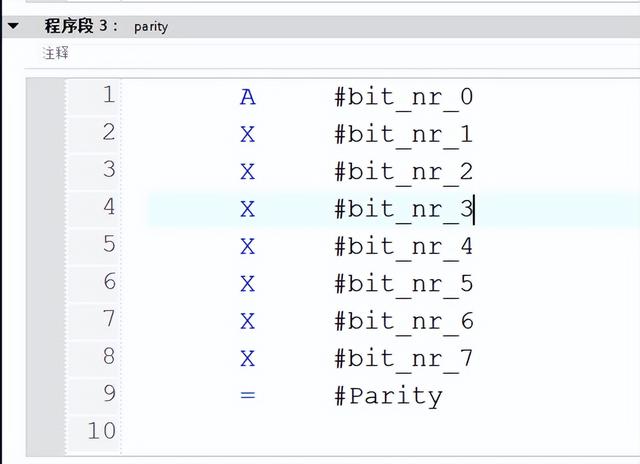This screenshot has height=464, width=640.
Task: Select the network title 'parity'
Action: click(x=151, y=27)
